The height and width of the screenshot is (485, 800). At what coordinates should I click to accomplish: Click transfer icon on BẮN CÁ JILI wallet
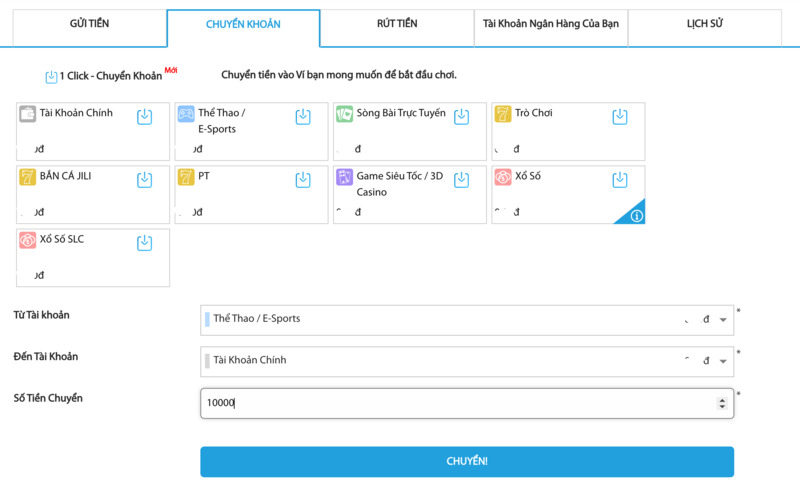[x=145, y=180]
